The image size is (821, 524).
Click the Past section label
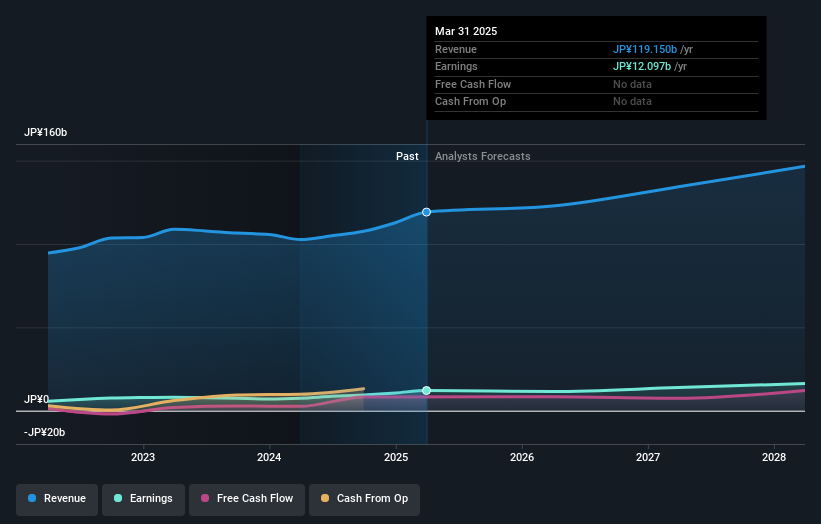[x=407, y=156]
